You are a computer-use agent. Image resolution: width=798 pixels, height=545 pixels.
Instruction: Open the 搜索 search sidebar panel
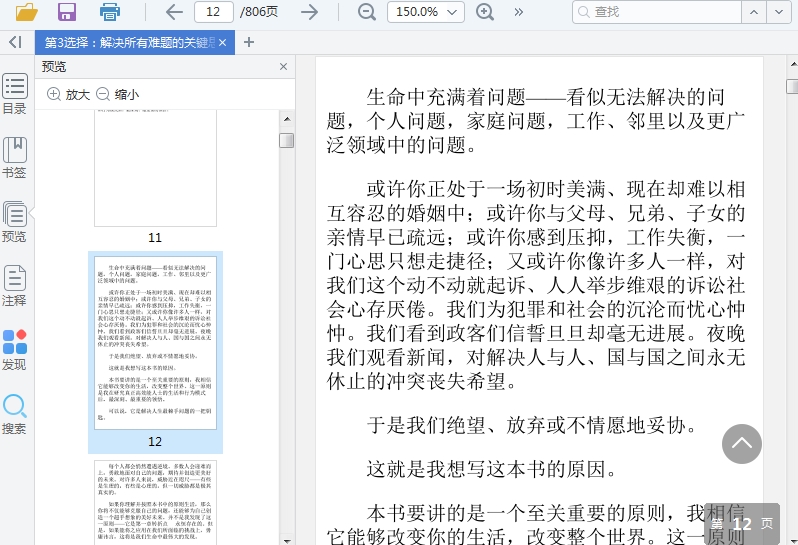click(14, 414)
